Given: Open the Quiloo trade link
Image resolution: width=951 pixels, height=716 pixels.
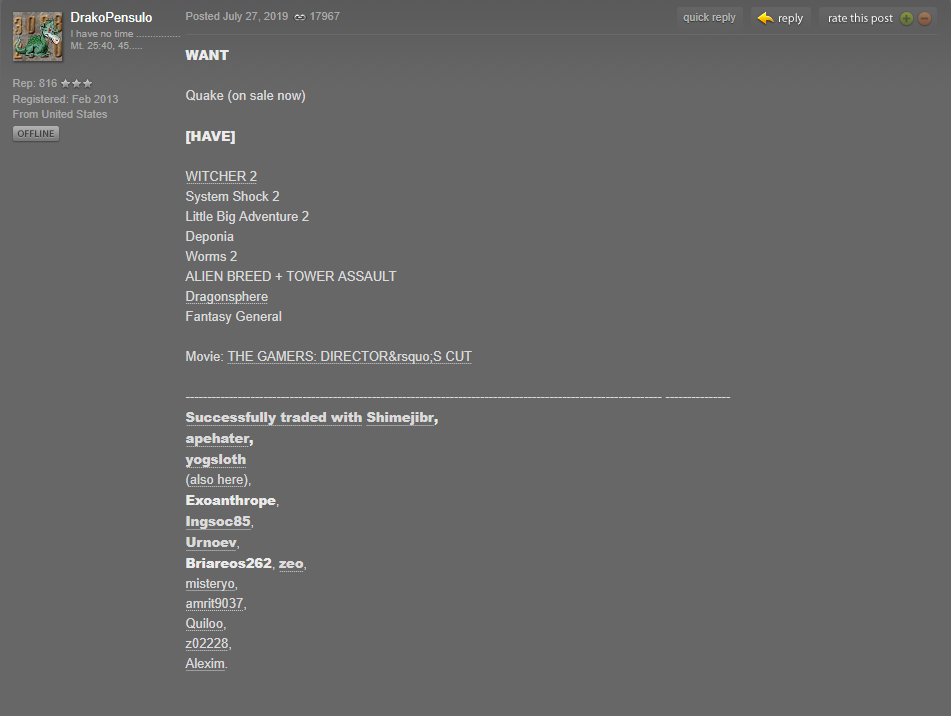Looking at the screenshot, I should coord(204,624).
